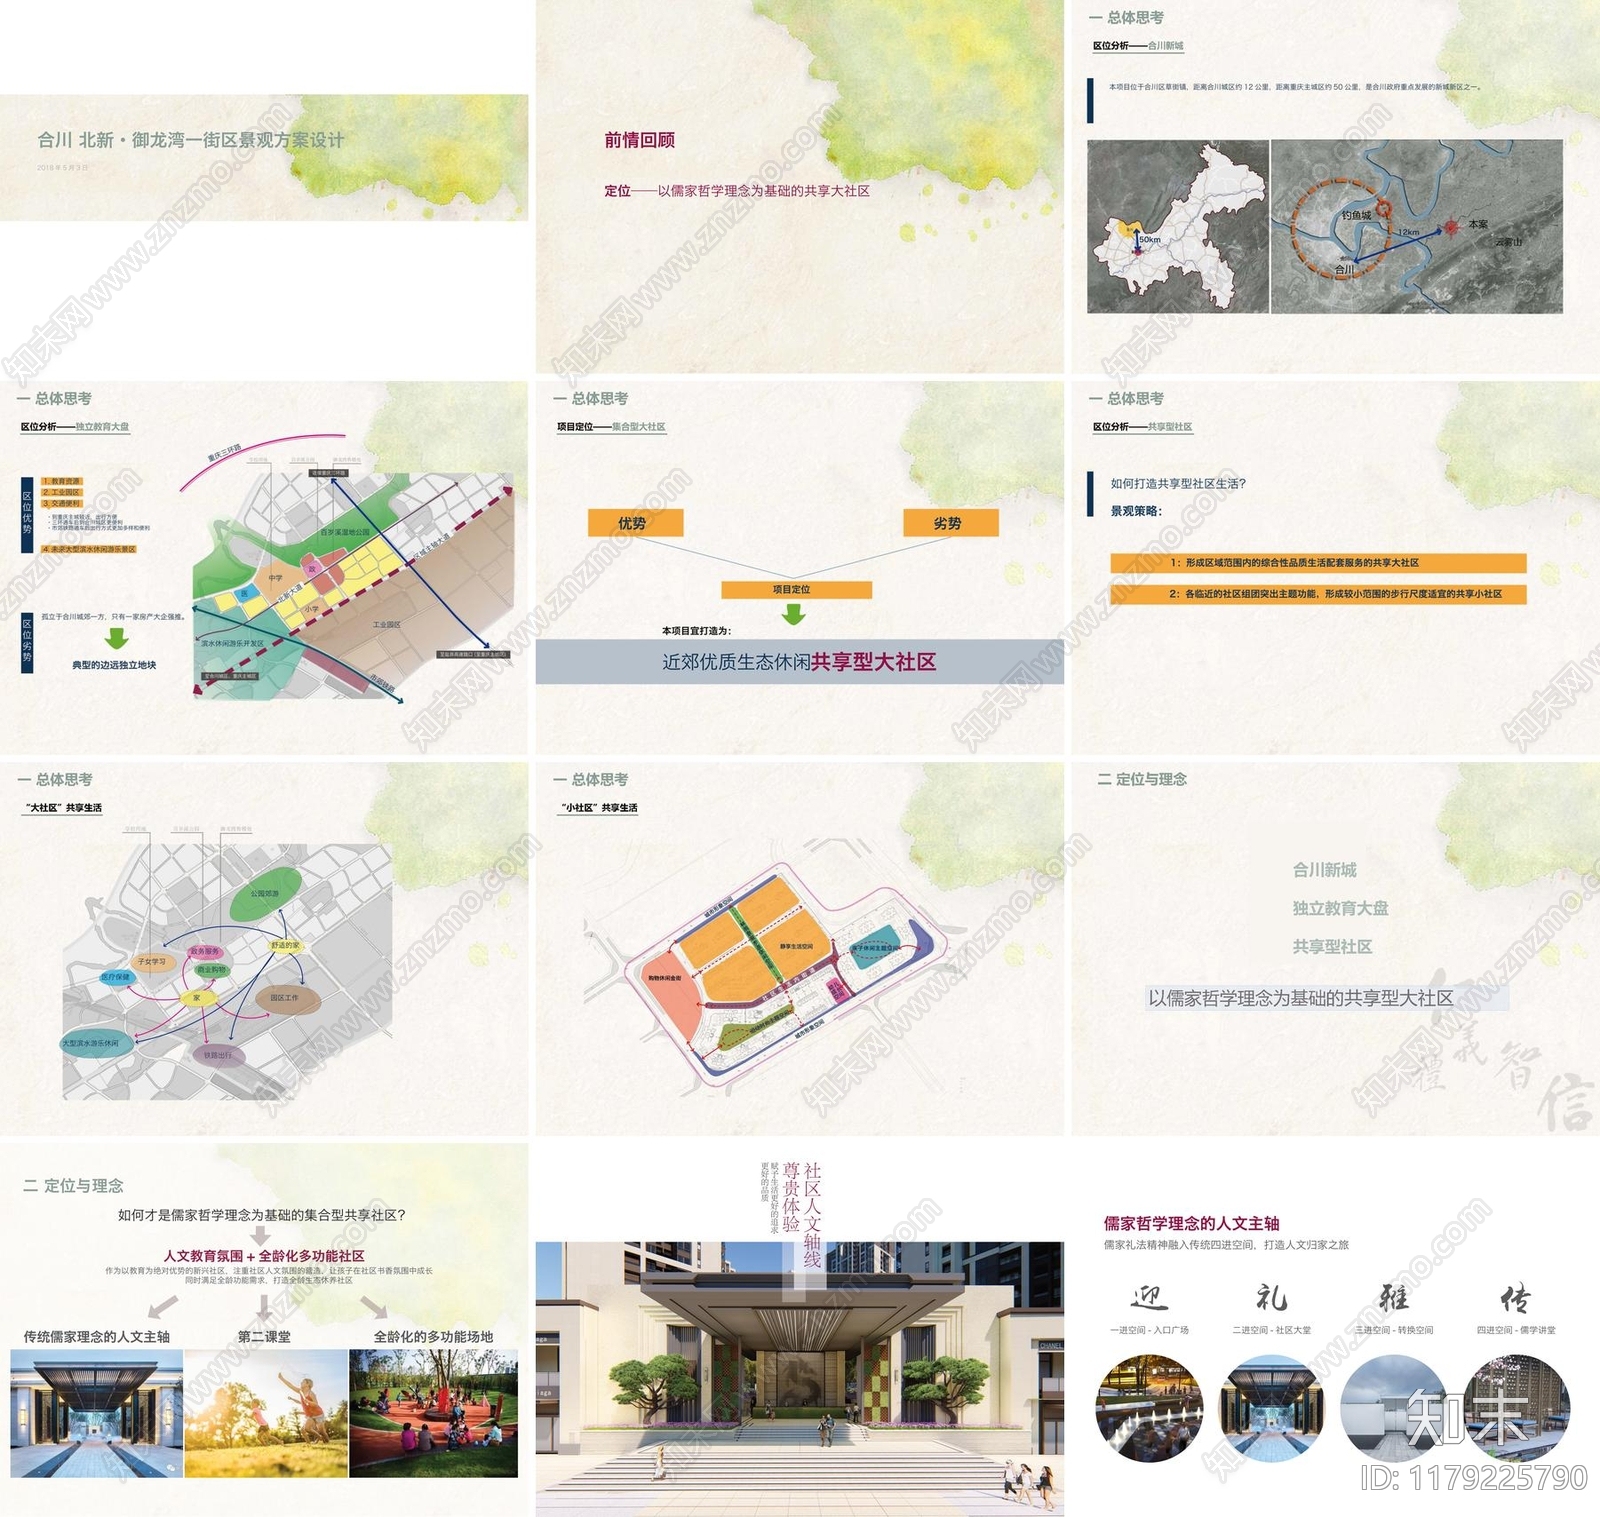Click the 如何打造共享型社区生活? question
Image resolution: width=1600 pixels, height=1517 pixels.
click(1178, 483)
